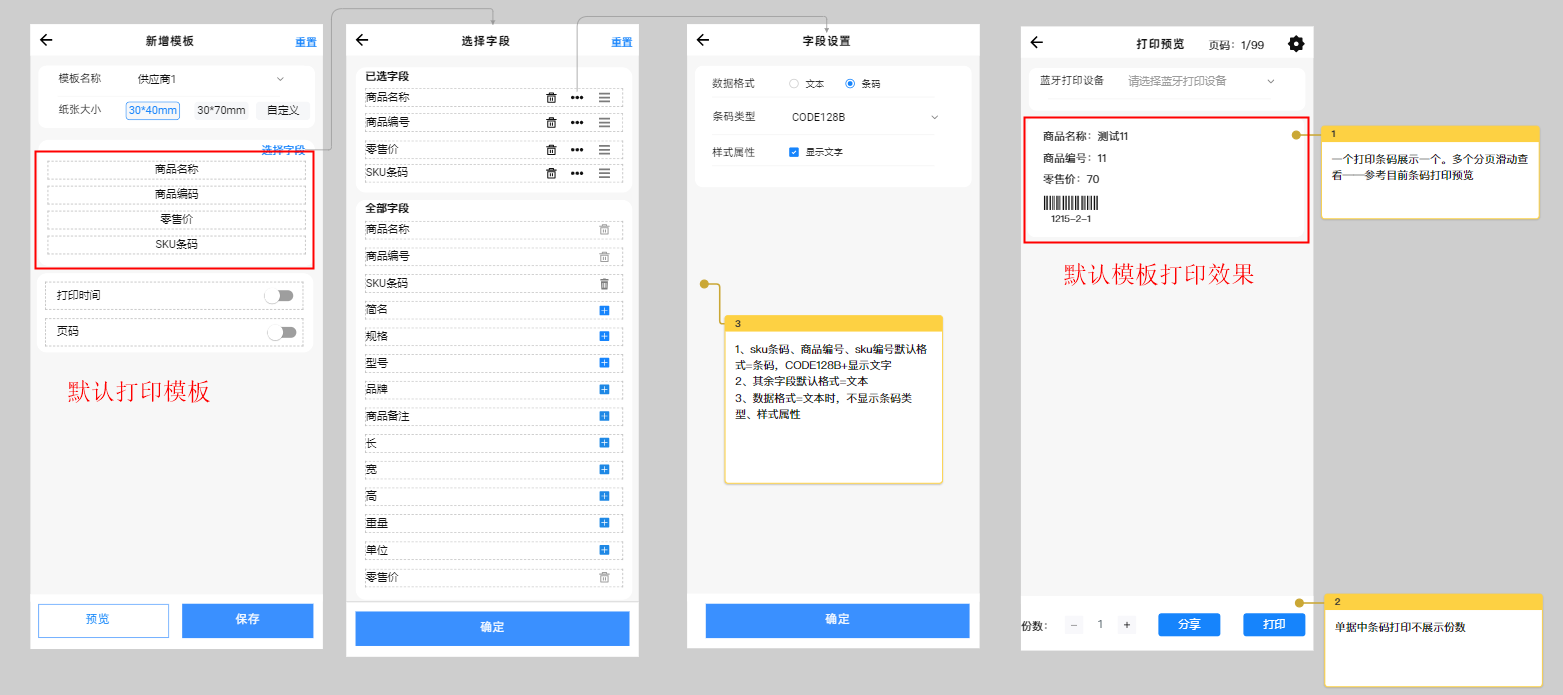
Task: Open more options for selected 商品编号
Action: [x=577, y=122]
